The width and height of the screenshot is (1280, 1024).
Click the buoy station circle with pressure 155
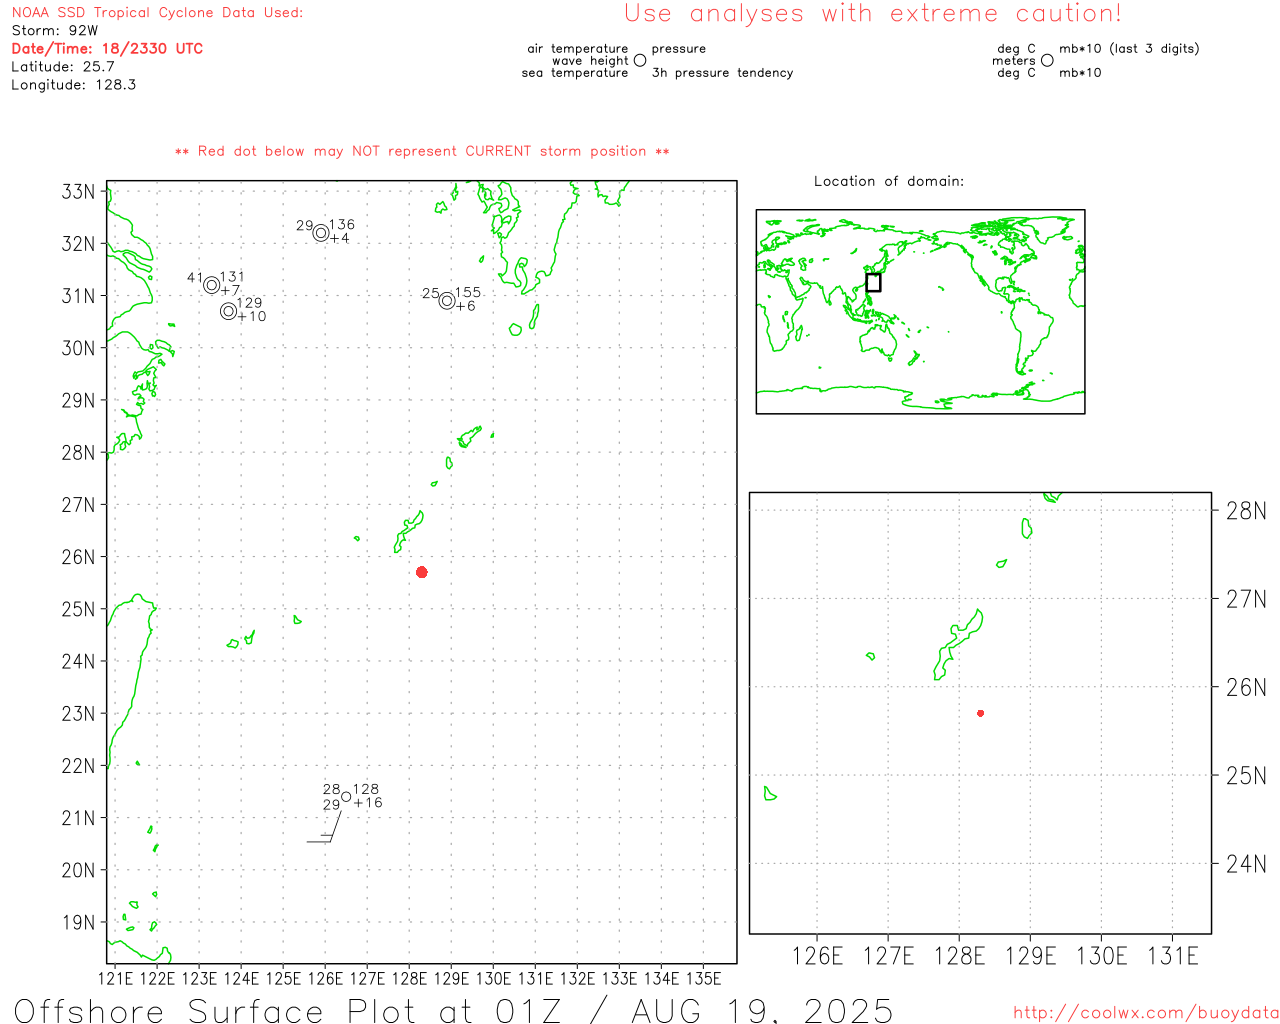[x=447, y=300]
